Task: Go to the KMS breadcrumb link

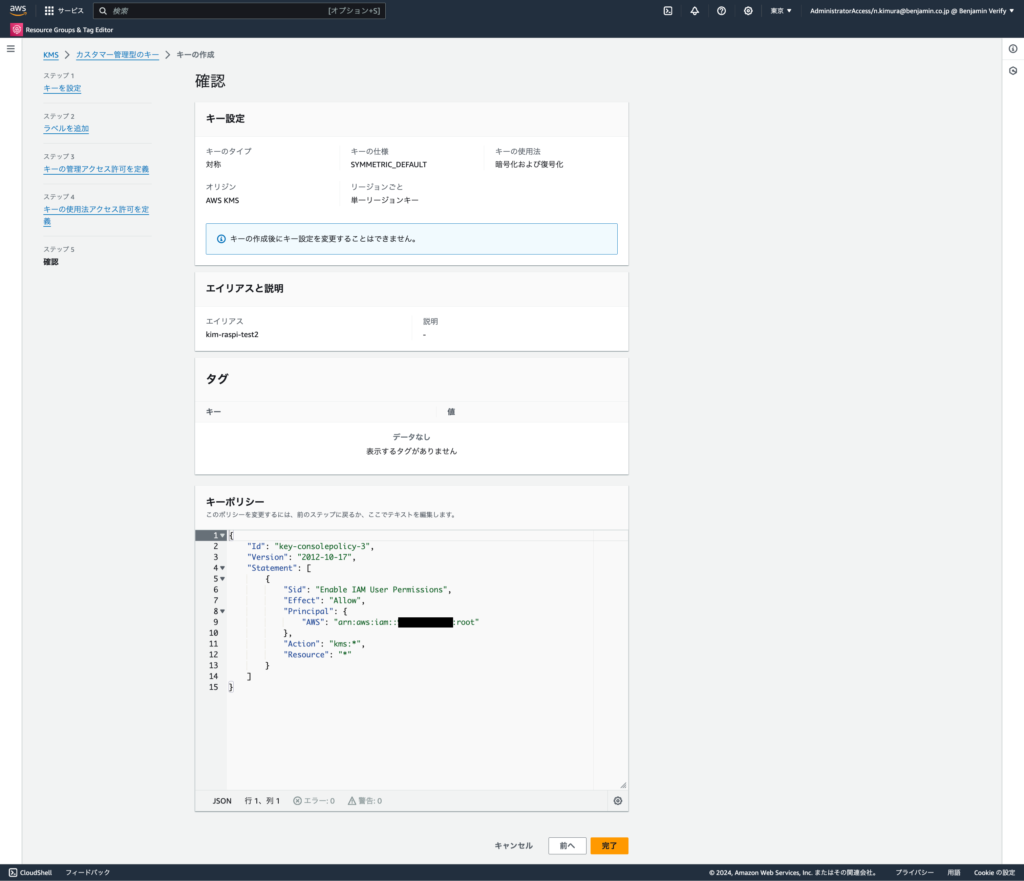Action: pyautogui.click(x=51, y=55)
